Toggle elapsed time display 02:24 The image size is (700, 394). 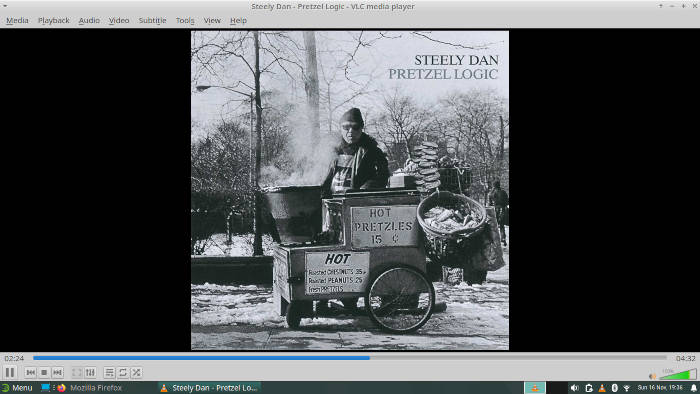[x=14, y=358]
